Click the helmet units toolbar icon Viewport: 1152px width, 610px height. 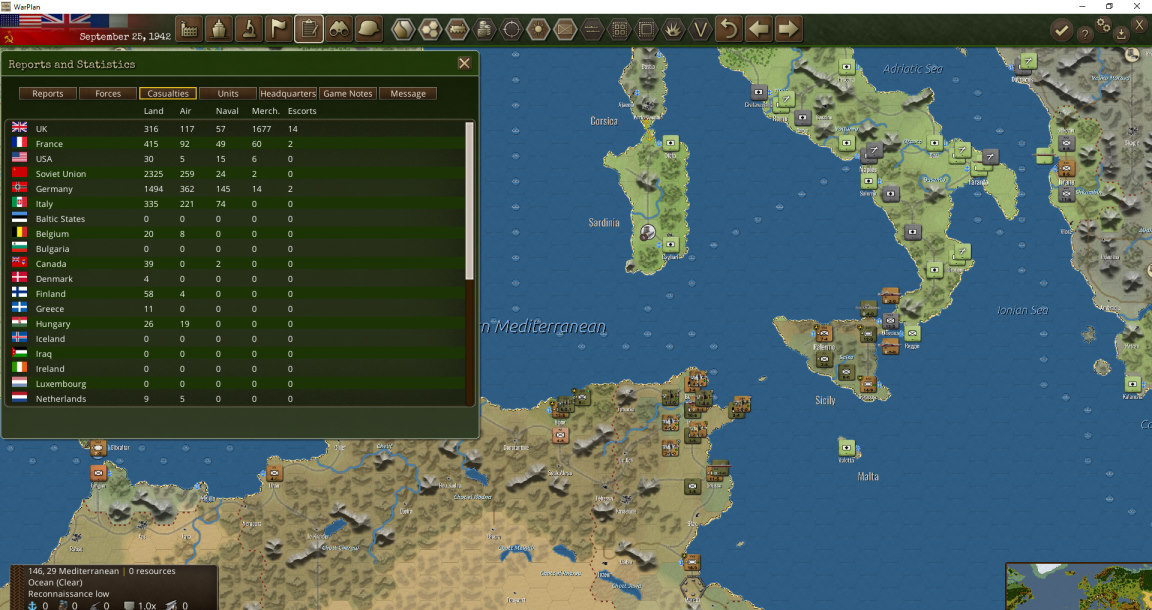click(x=369, y=29)
